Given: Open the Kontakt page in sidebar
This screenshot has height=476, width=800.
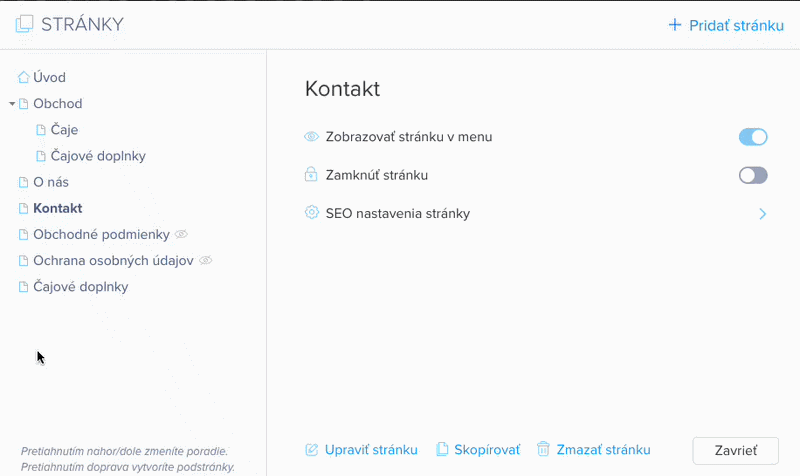Looking at the screenshot, I should point(57,208).
